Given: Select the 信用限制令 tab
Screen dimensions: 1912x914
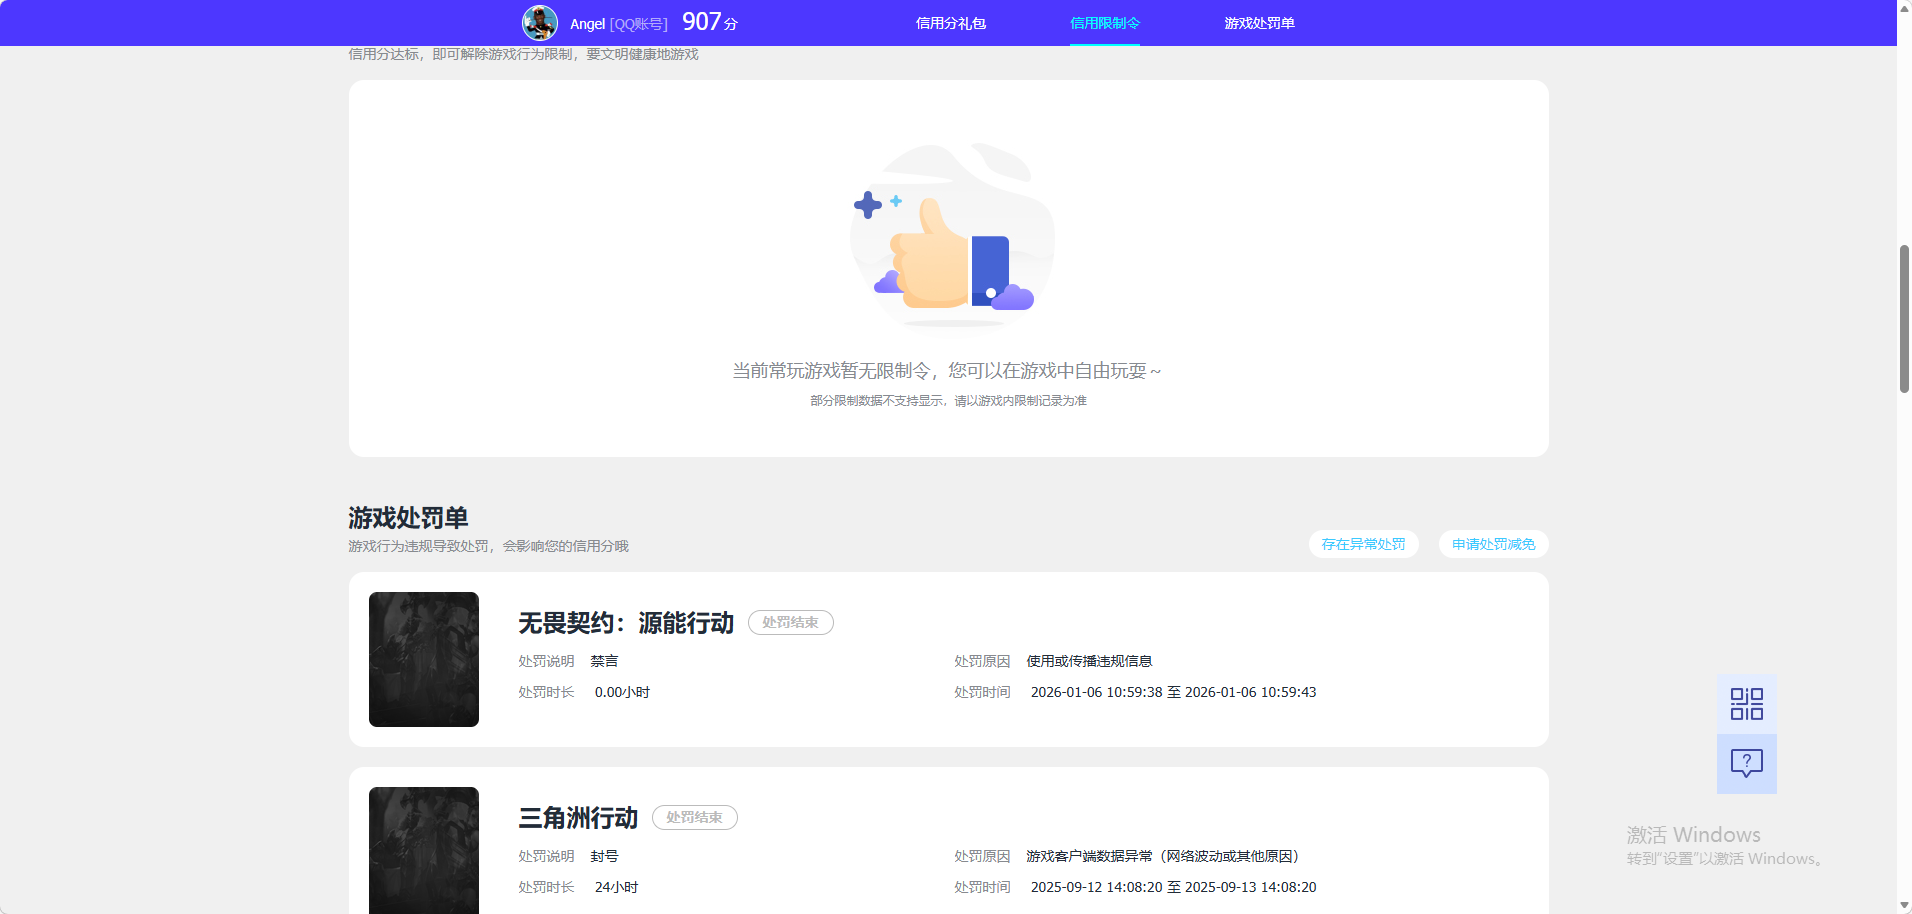Looking at the screenshot, I should (x=1103, y=22).
